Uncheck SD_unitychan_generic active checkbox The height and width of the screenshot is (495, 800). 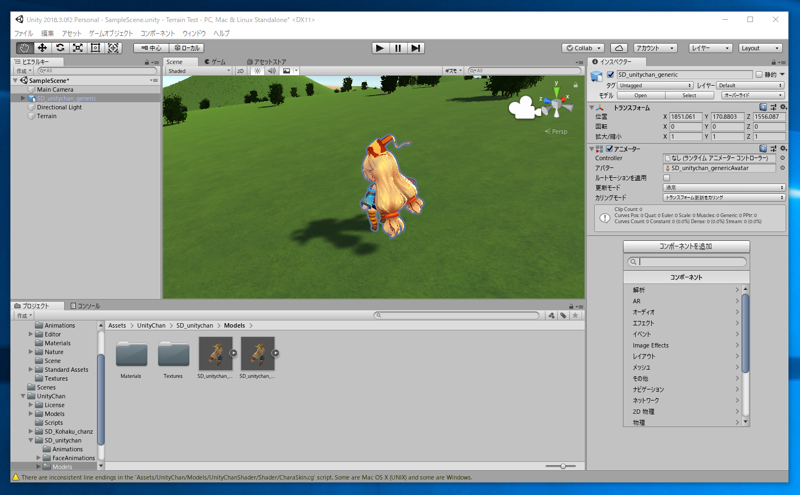(610, 75)
